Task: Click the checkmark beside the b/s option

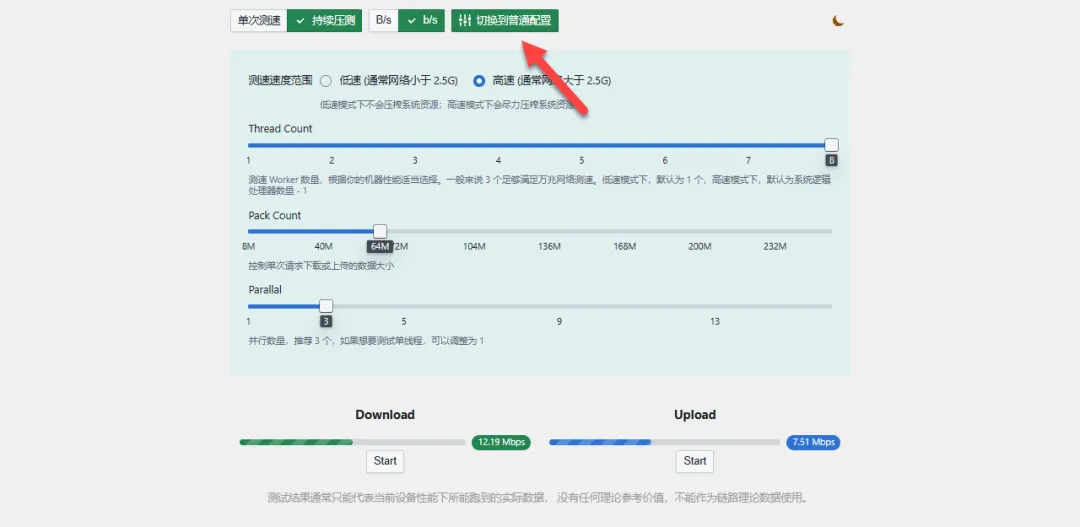Action: coord(411,21)
